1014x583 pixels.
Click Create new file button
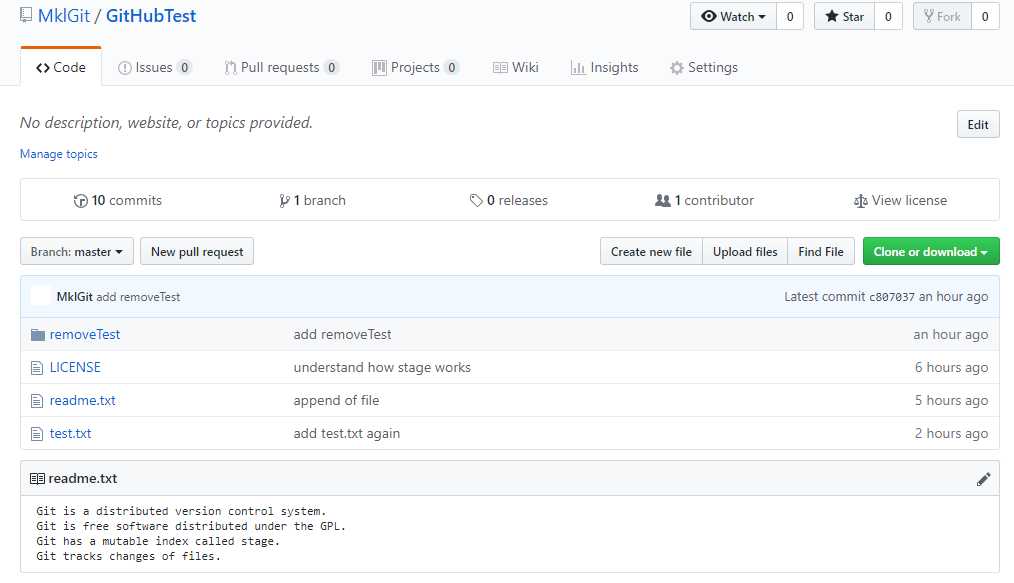point(651,251)
